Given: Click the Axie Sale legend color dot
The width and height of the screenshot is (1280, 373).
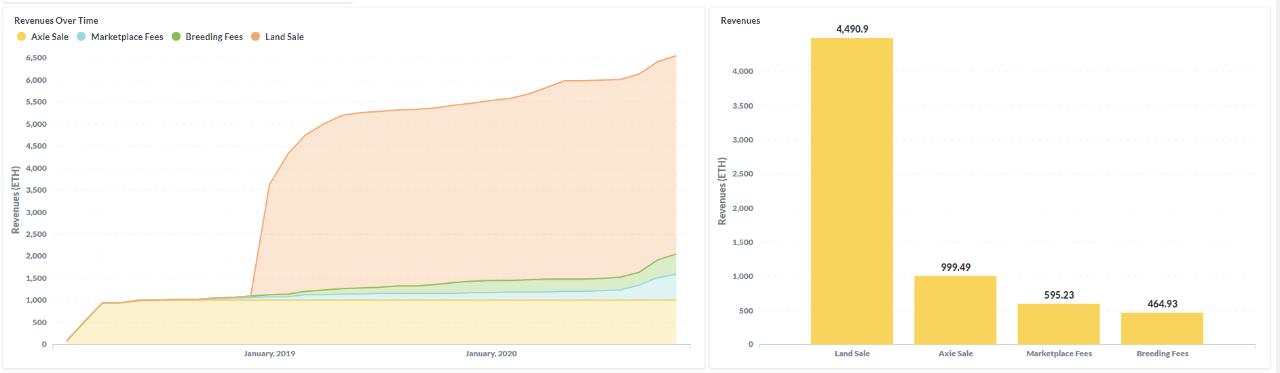Looking at the screenshot, I should tap(22, 37).
